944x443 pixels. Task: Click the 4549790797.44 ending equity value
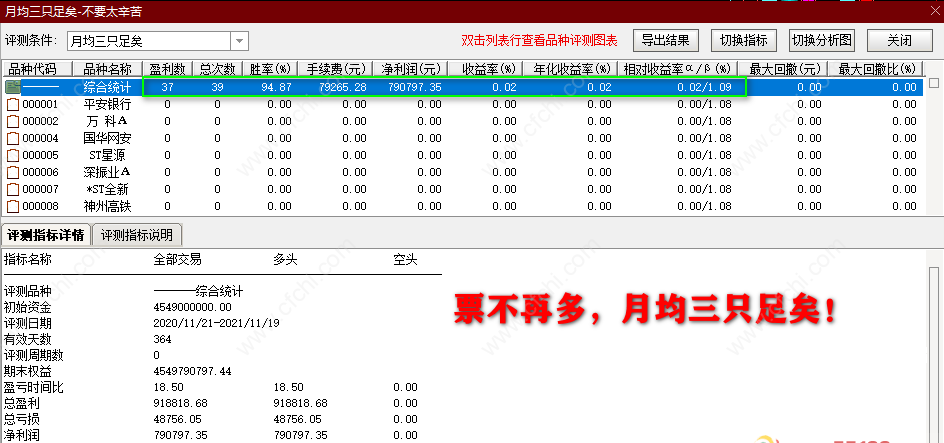coord(193,371)
